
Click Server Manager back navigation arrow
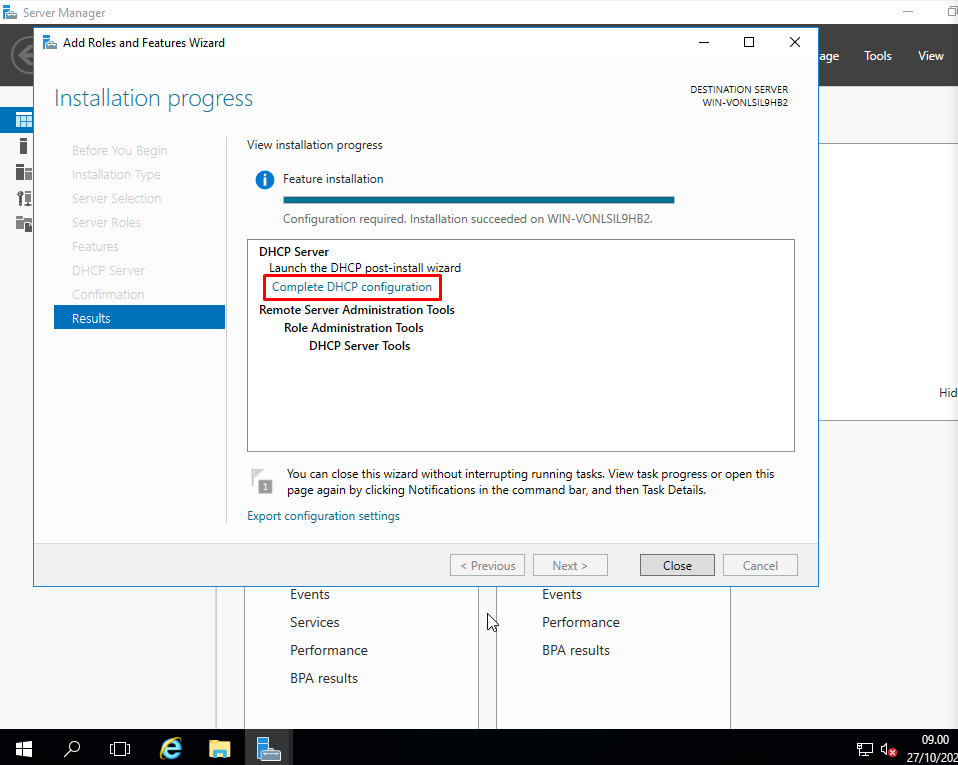click(x=24, y=56)
